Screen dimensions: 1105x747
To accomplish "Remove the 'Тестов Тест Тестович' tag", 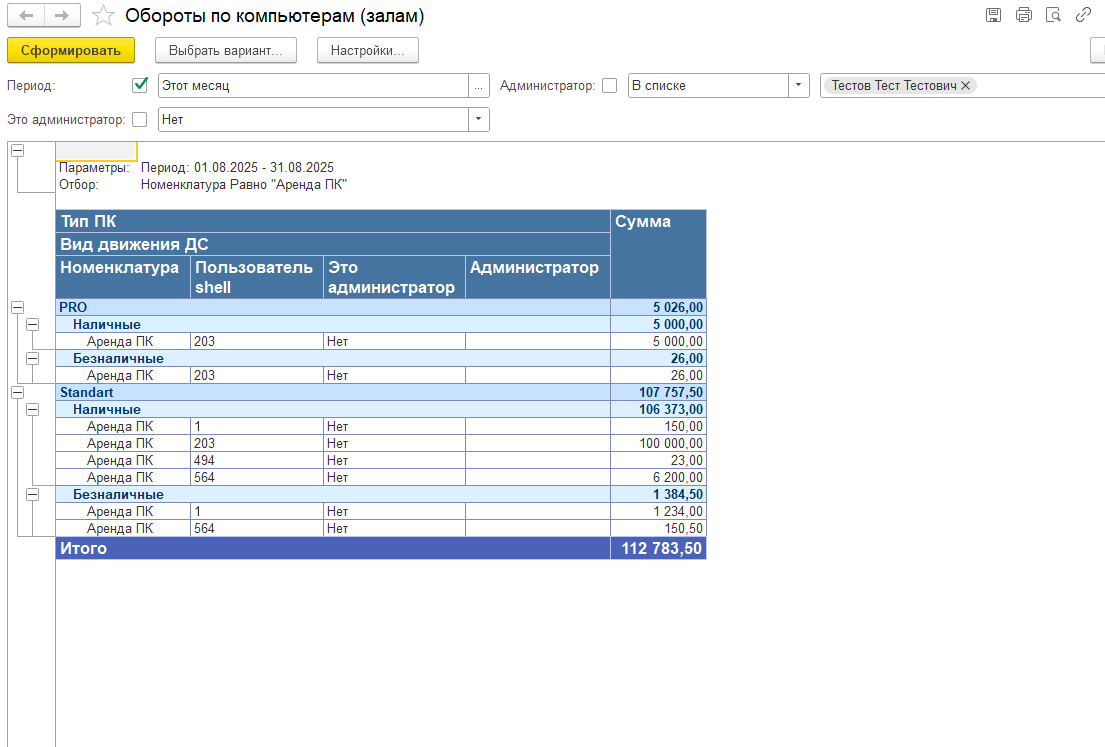I will click(965, 86).
